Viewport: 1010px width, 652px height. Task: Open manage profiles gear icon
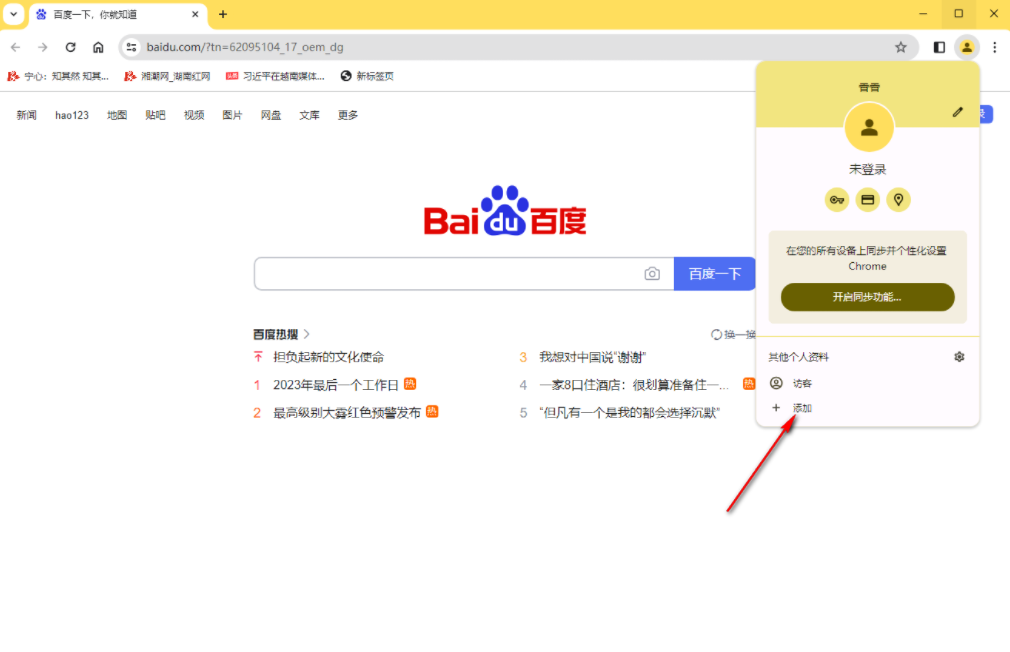click(959, 357)
